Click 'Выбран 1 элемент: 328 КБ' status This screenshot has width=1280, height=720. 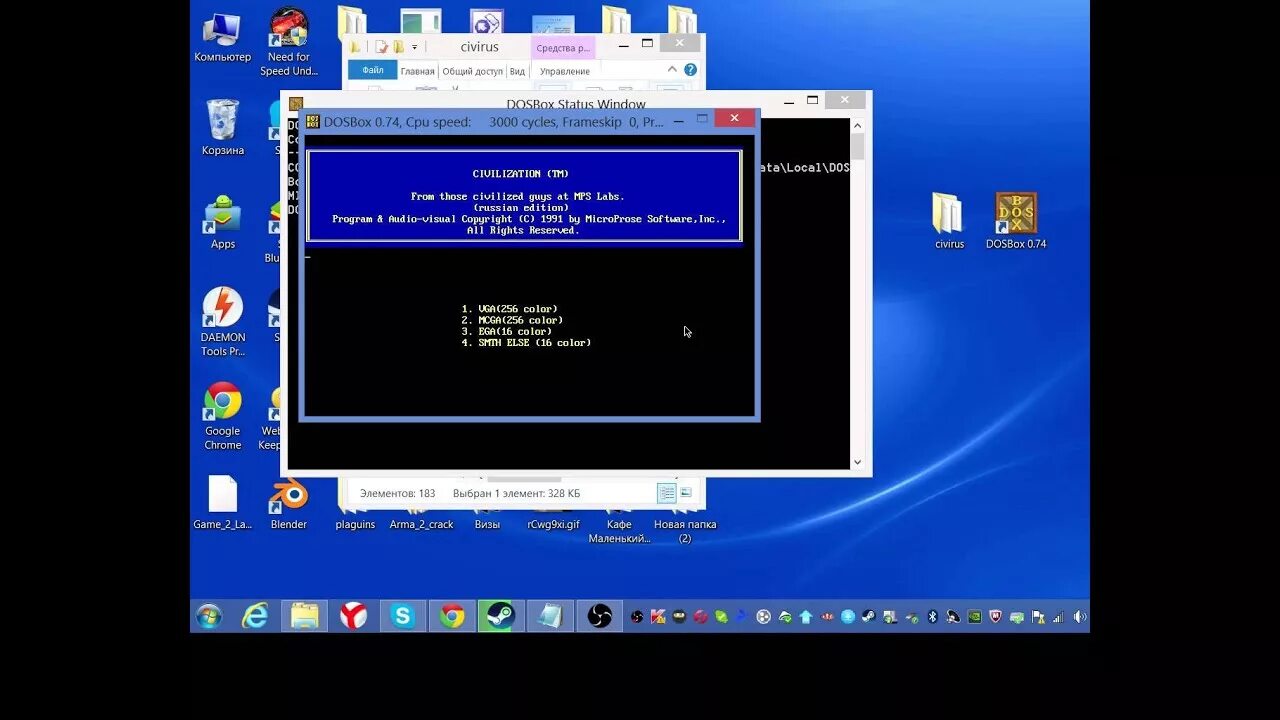coord(516,494)
